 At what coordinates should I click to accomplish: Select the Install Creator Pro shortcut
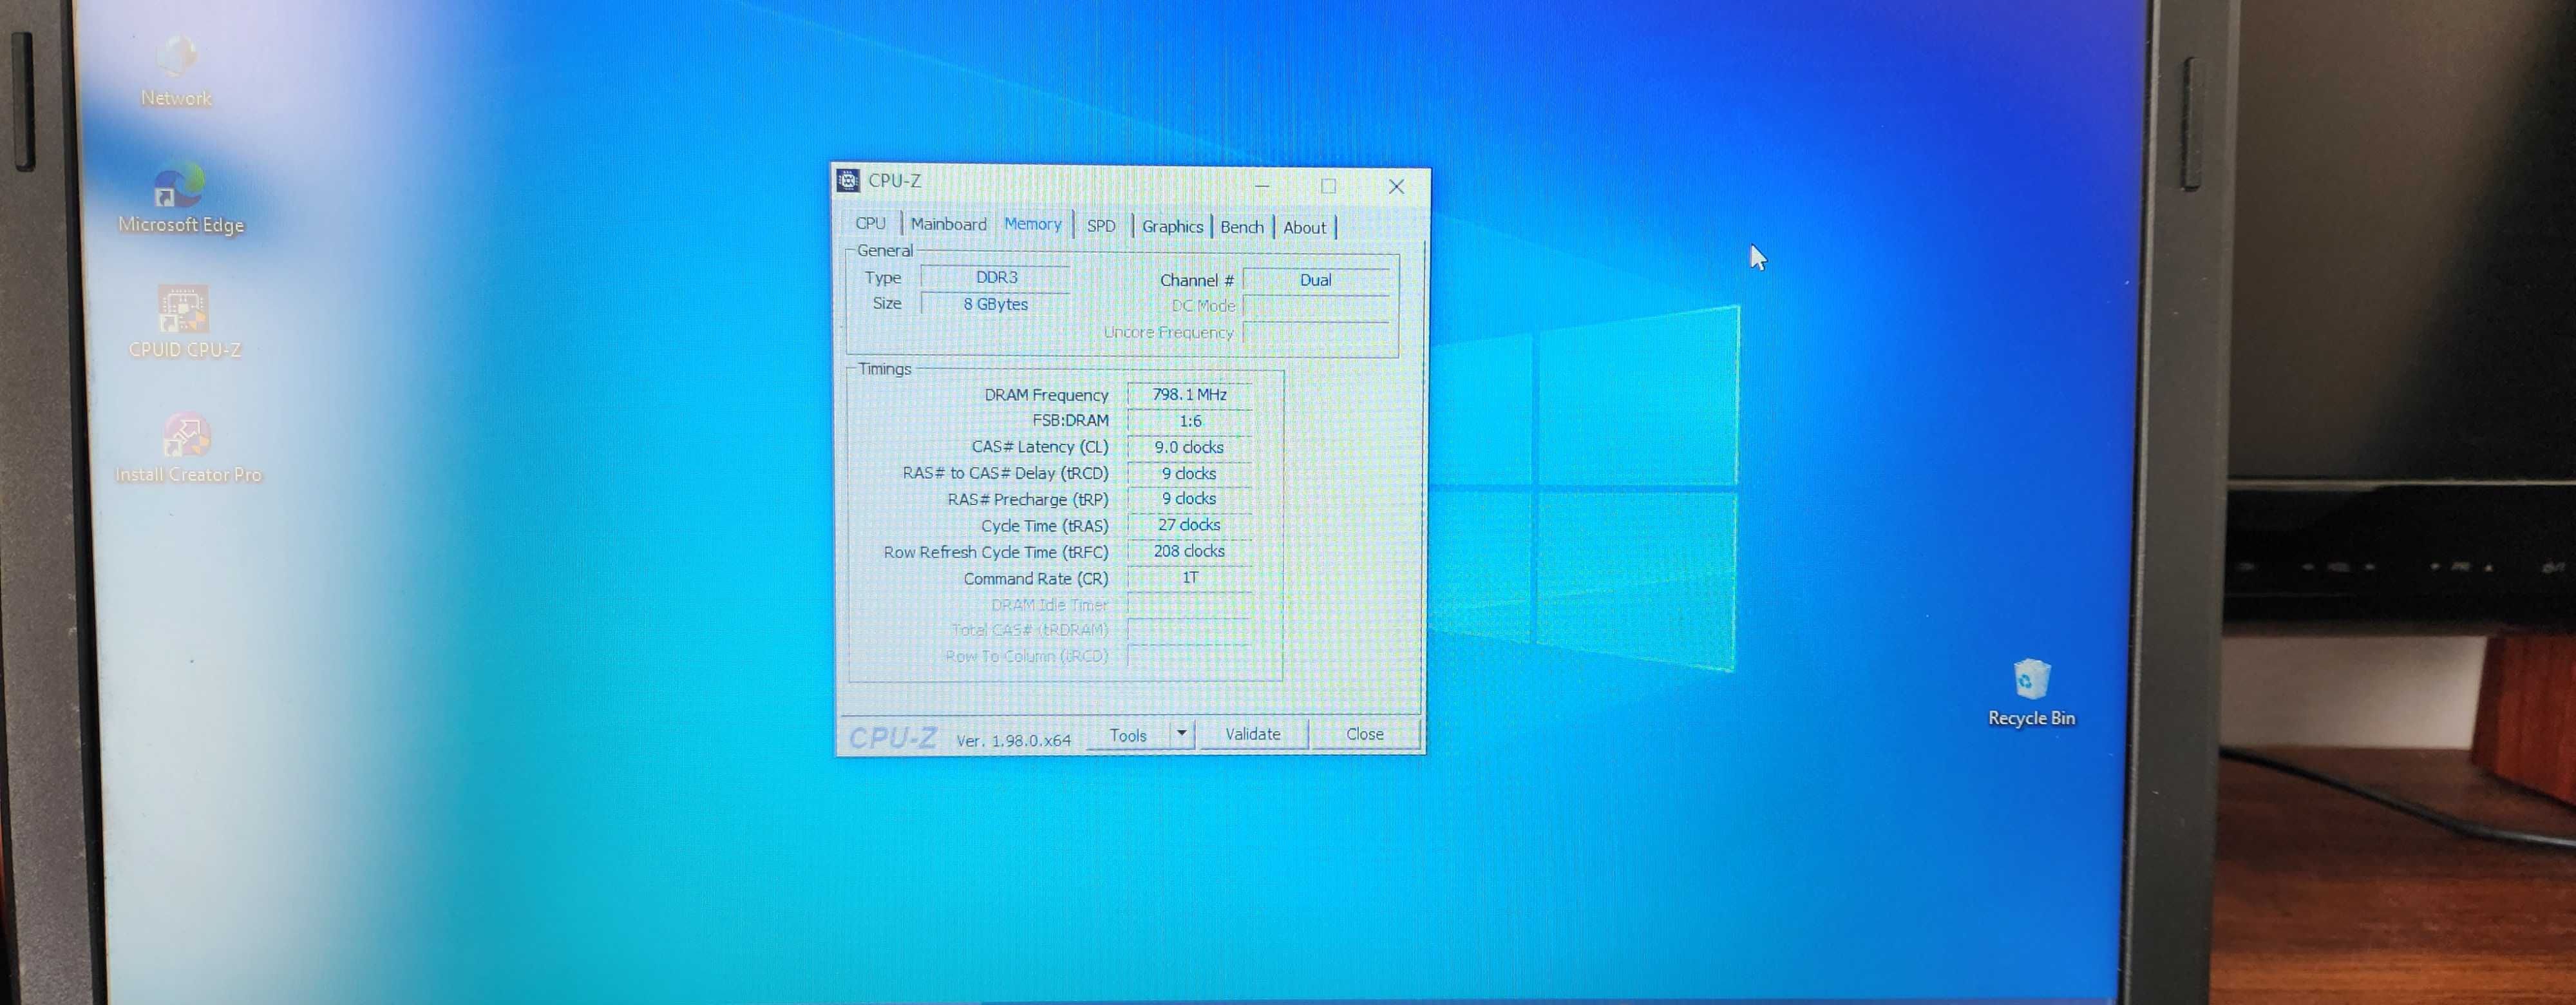point(188,448)
